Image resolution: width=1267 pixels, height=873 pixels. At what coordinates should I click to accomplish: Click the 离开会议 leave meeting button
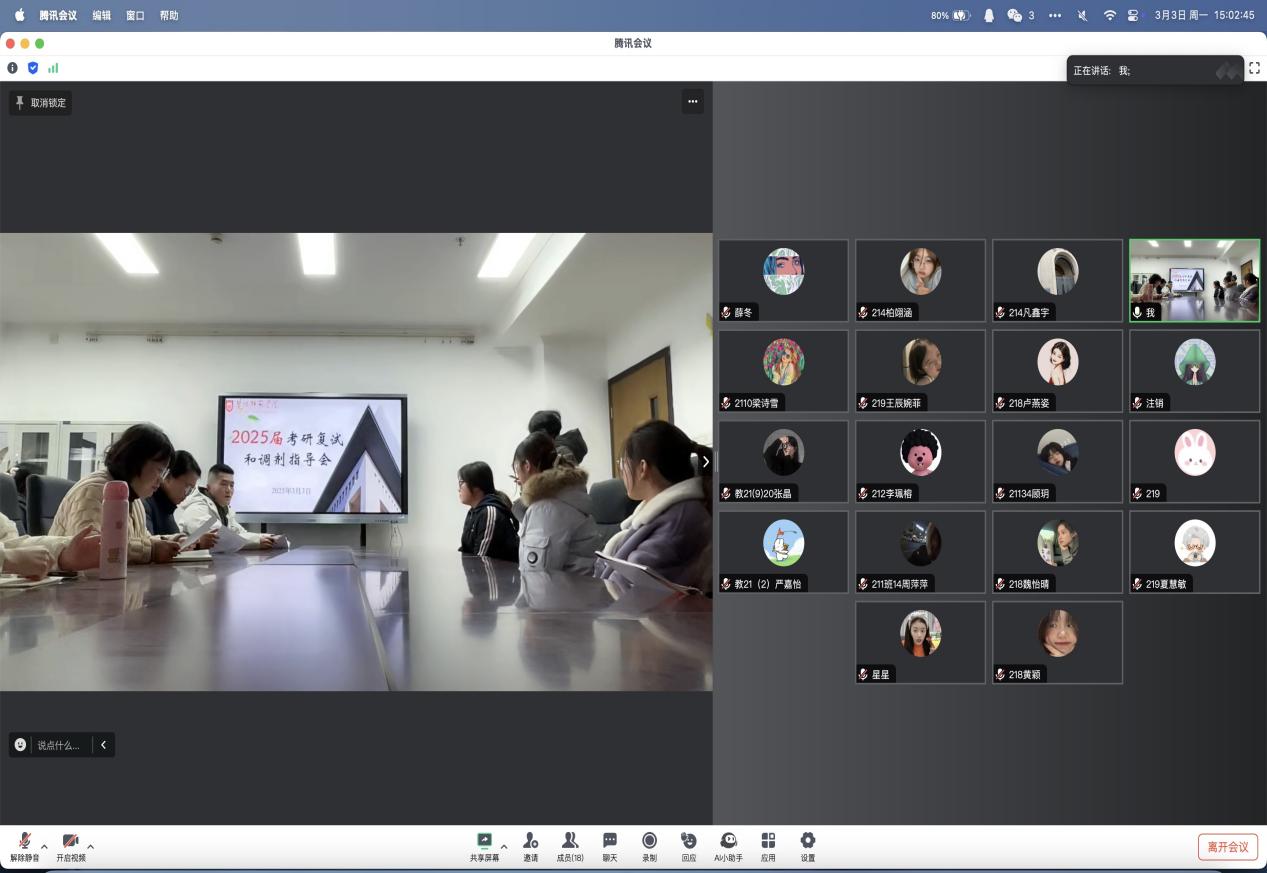pyautogui.click(x=1227, y=847)
